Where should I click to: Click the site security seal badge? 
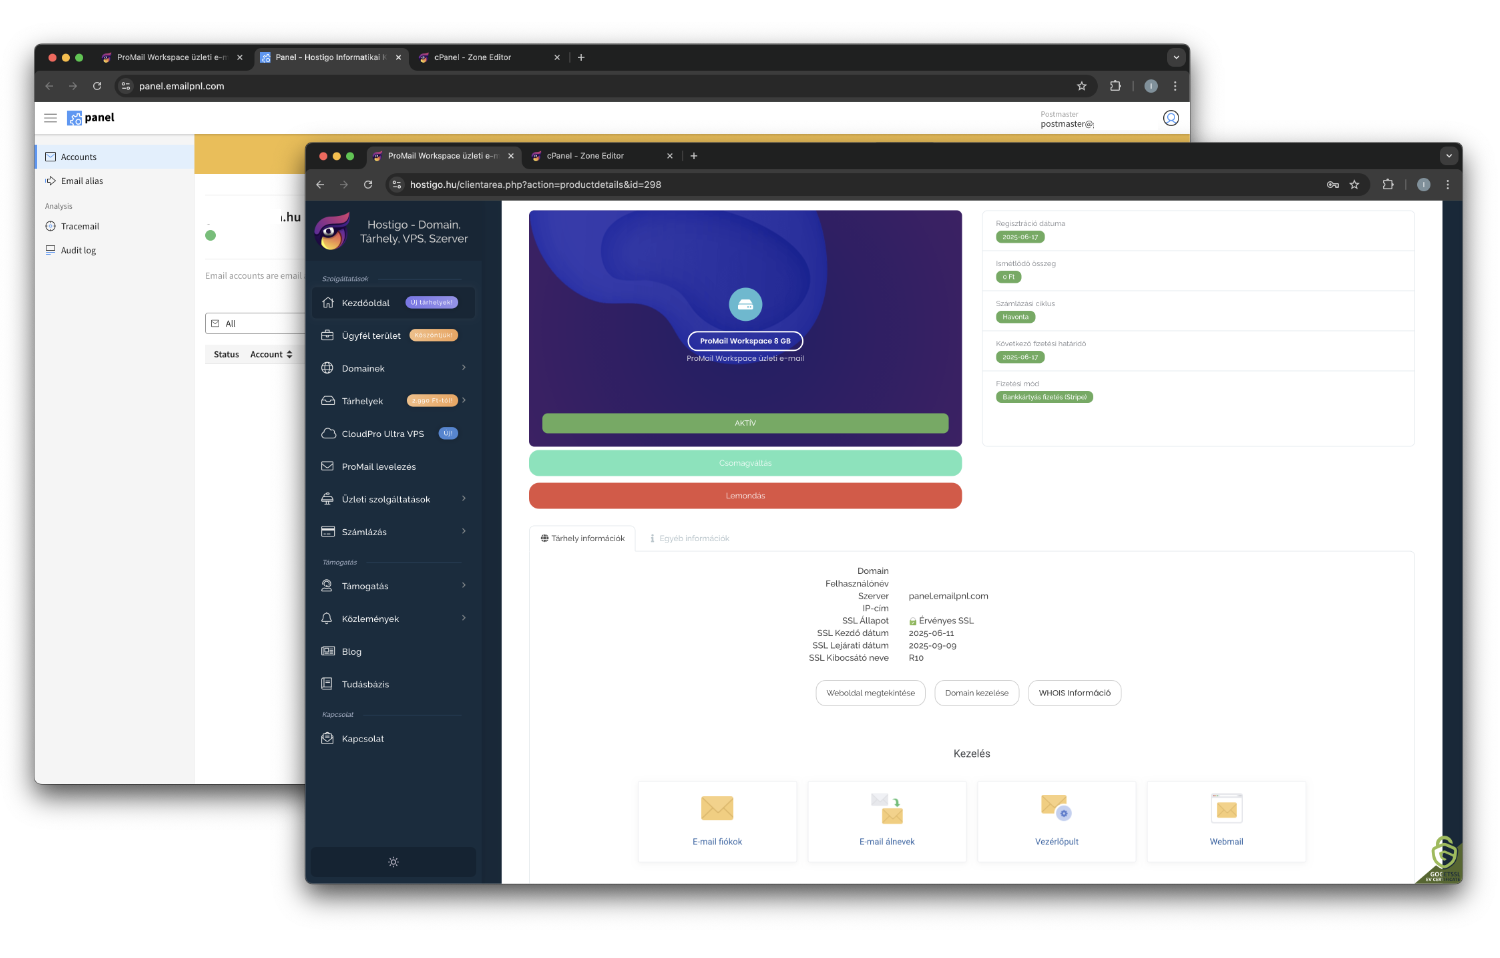click(x=1442, y=860)
